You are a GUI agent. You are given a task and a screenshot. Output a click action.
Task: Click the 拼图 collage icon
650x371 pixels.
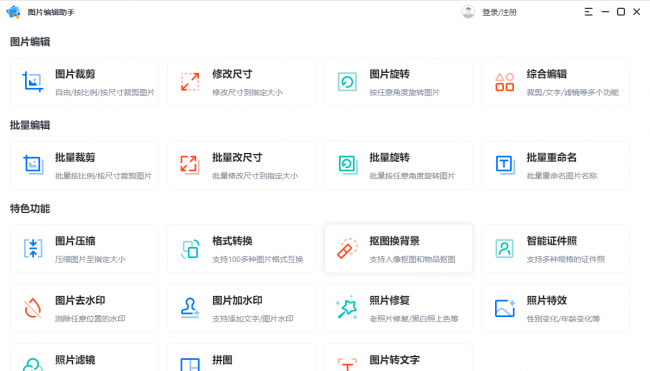190,364
